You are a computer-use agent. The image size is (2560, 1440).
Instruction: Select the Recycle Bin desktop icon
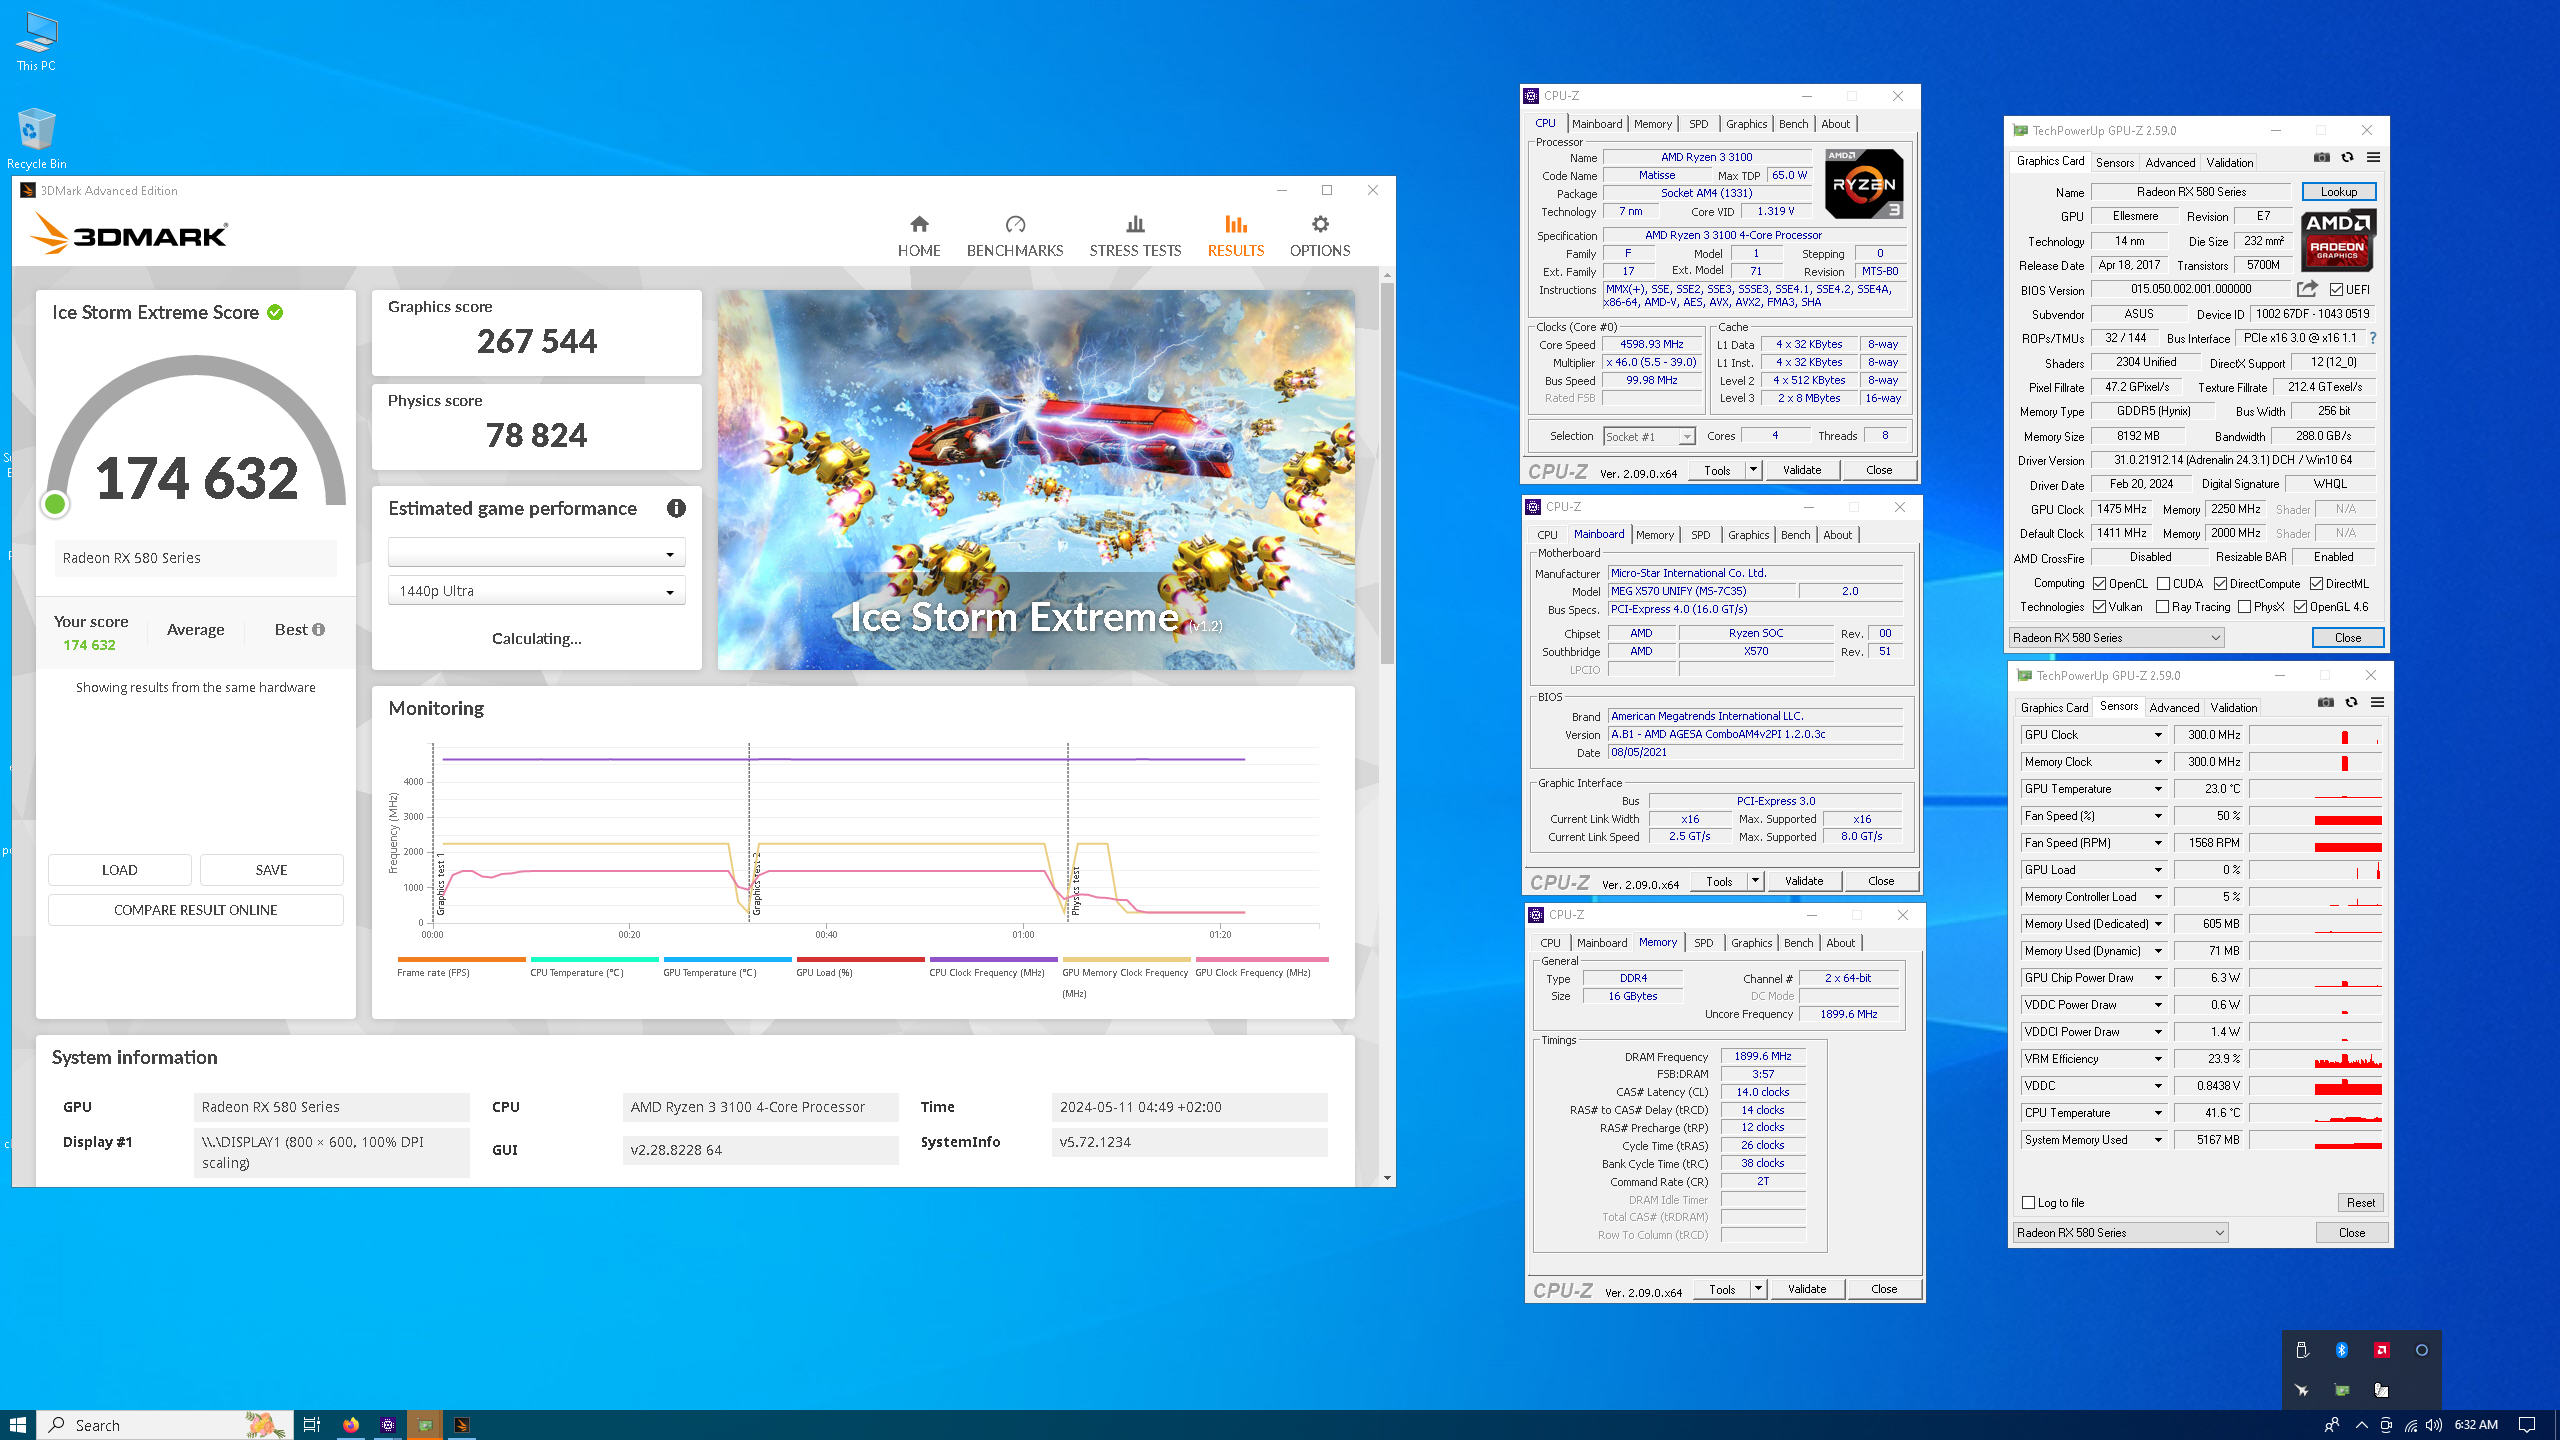coord(36,138)
